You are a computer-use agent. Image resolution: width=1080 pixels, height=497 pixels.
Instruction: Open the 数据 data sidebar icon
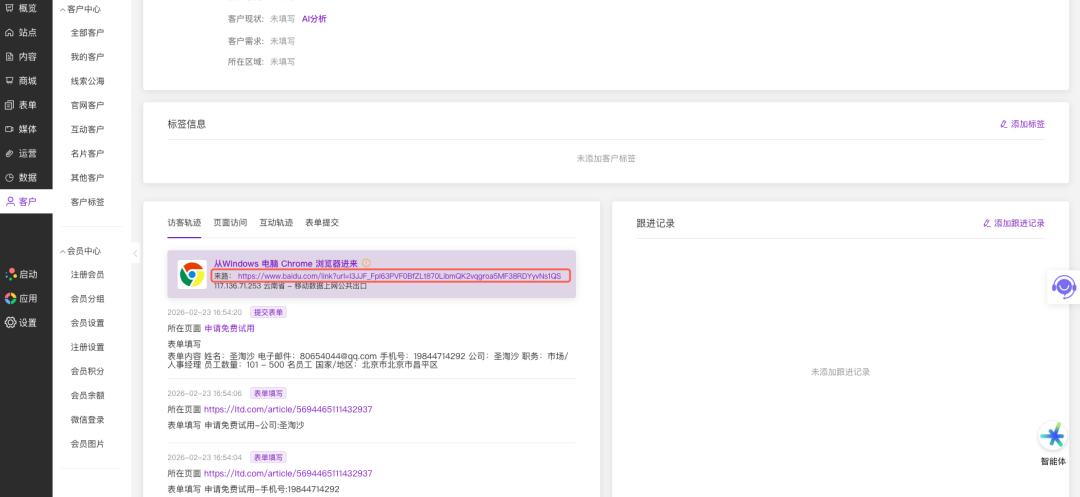pyautogui.click(x=10, y=177)
